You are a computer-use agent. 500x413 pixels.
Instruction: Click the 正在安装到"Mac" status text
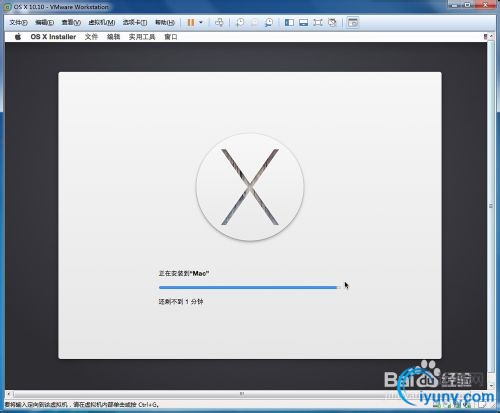[x=184, y=273]
